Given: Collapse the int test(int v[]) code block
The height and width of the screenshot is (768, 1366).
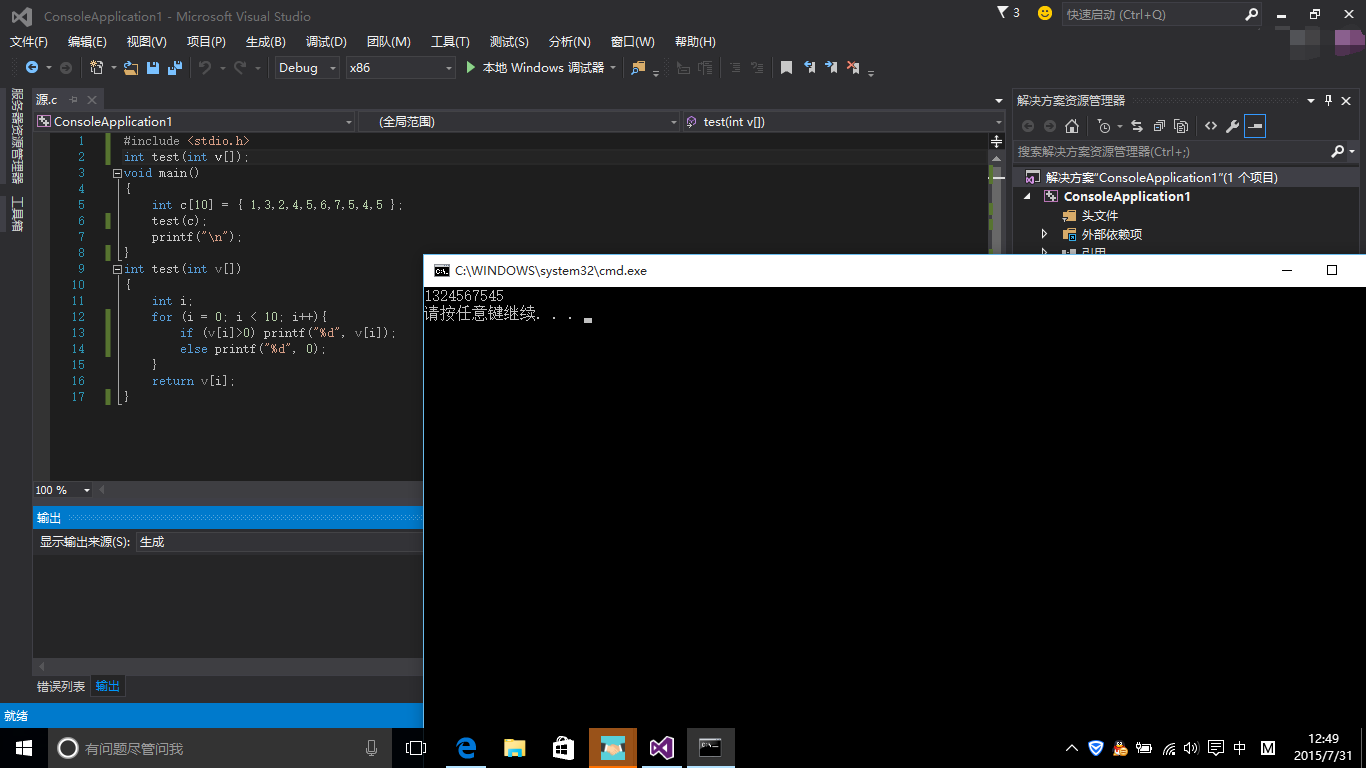Looking at the screenshot, I should 117,269.
